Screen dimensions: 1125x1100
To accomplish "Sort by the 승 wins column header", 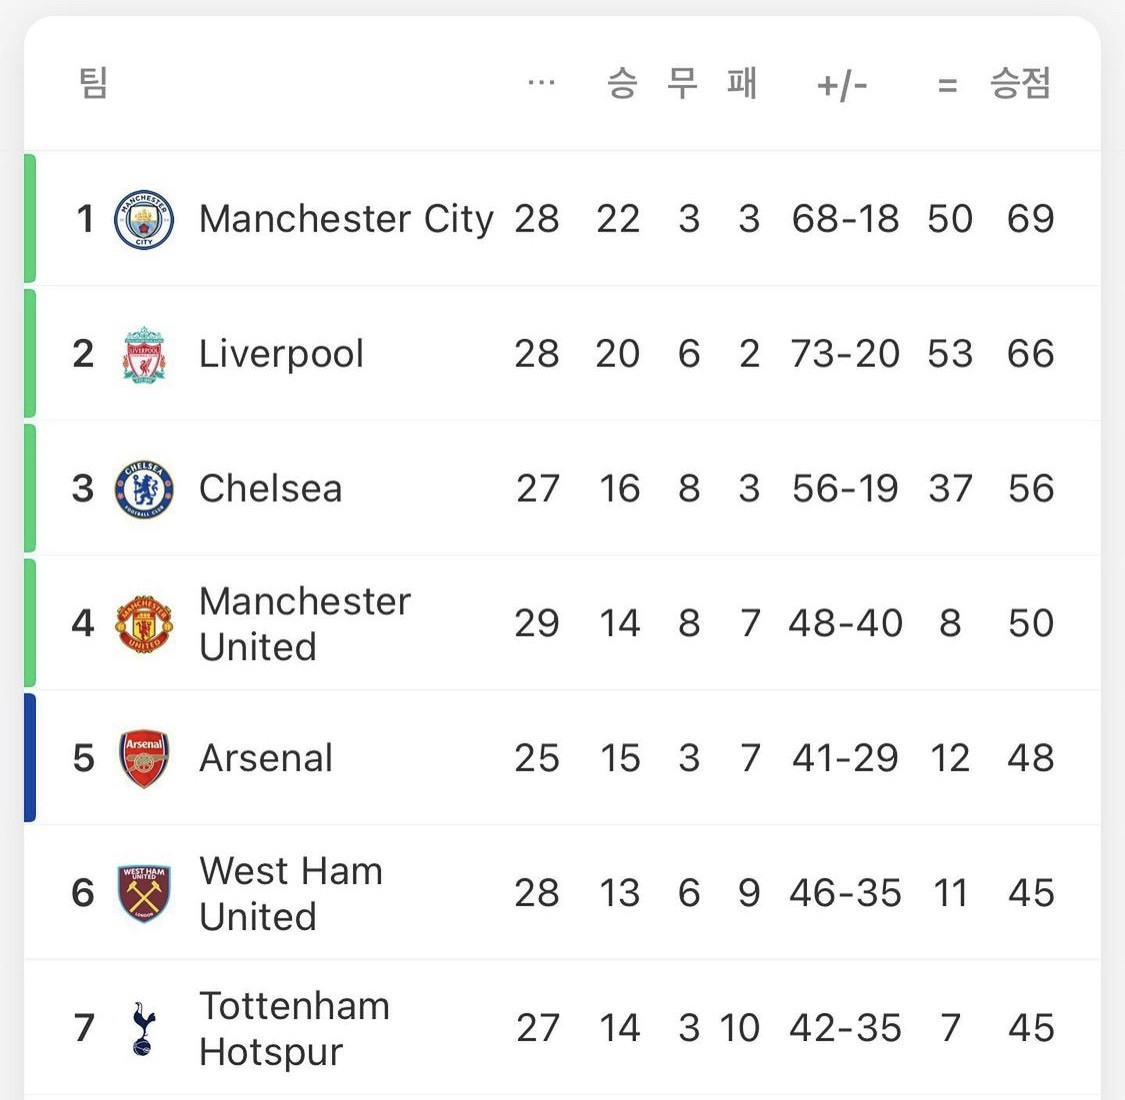I will [x=622, y=83].
